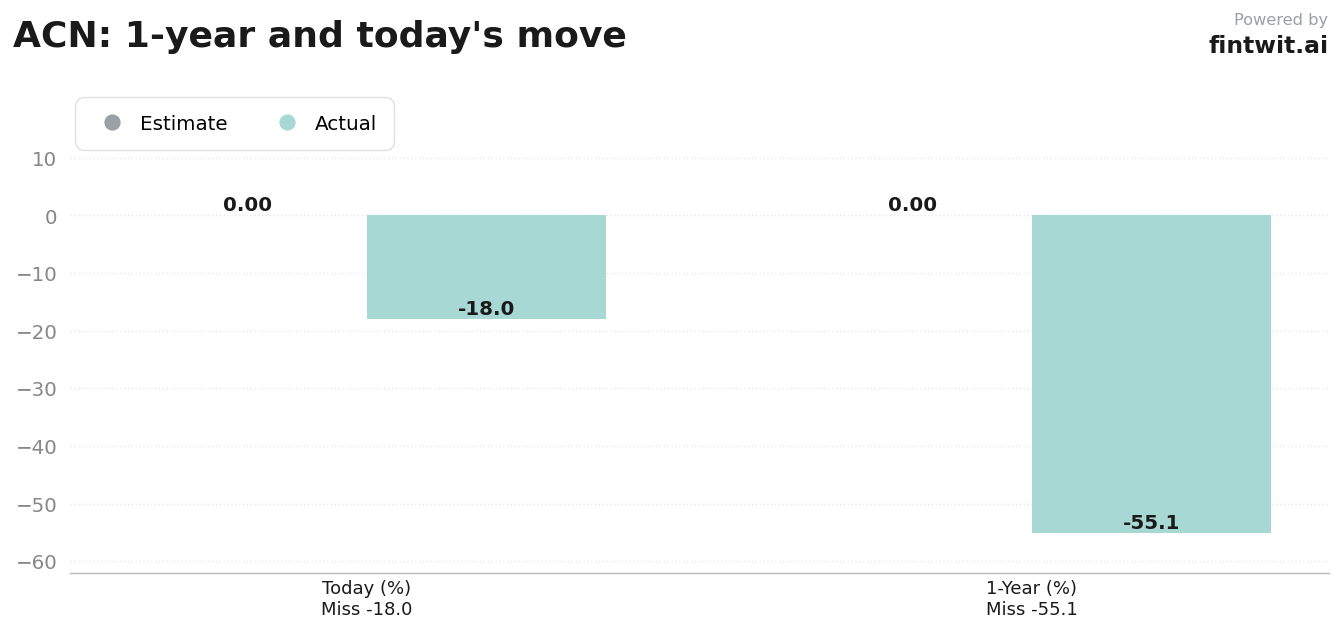Image resolution: width=1341 pixels, height=631 pixels.
Task: Toggle the Estimate legend label
Action: [184, 124]
